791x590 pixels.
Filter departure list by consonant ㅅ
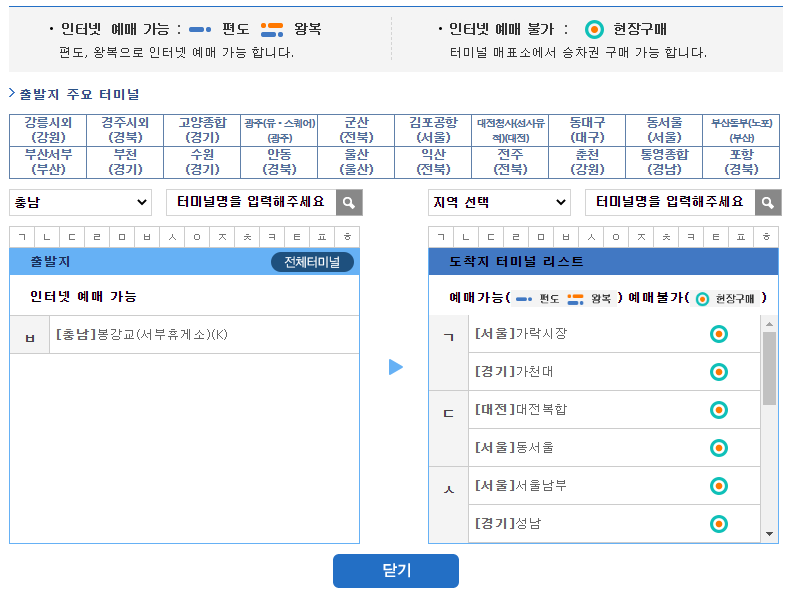[x=172, y=237]
